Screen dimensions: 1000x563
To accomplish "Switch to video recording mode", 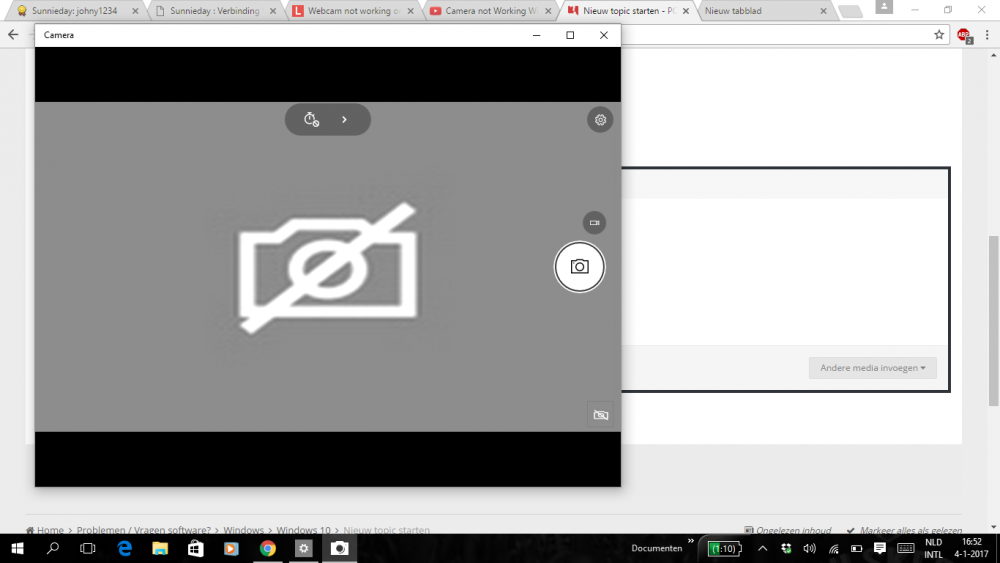I will [x=594, y=223].
